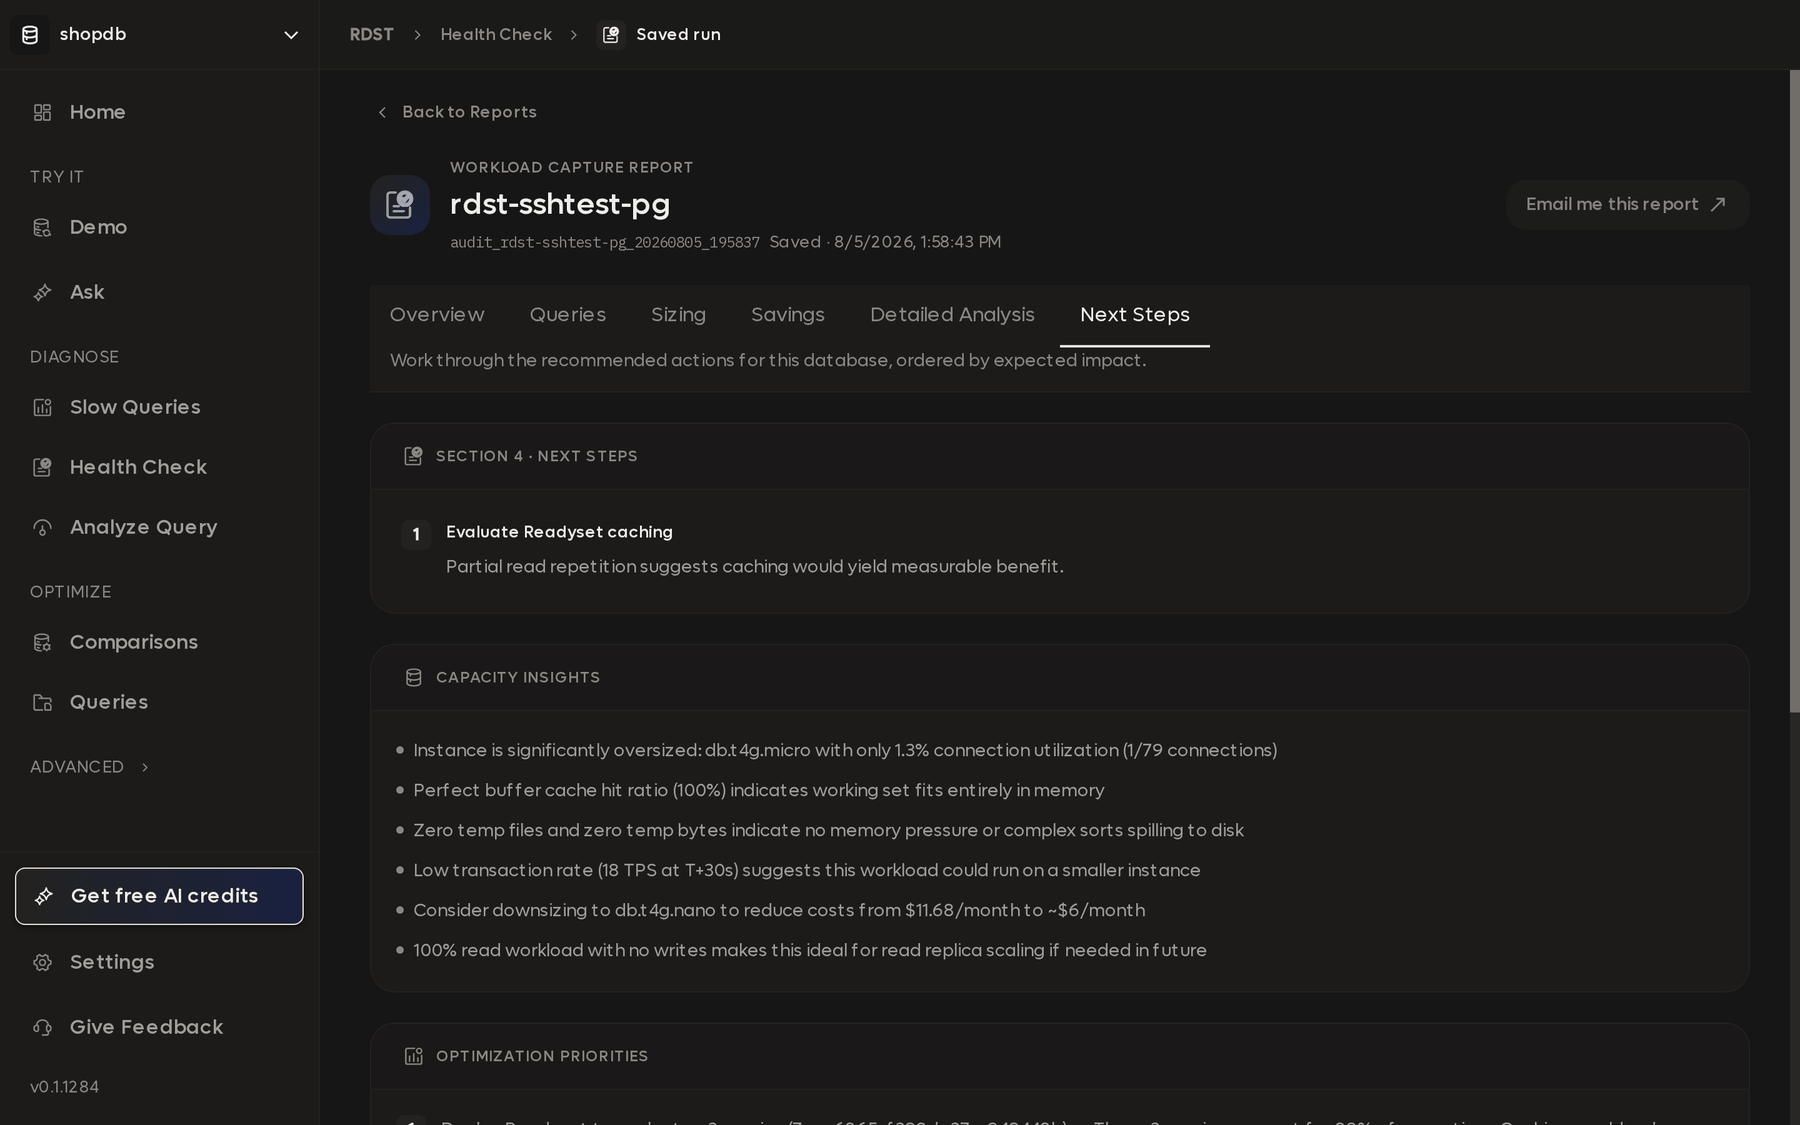Go back via Back to Reports chevron
Viewport: 1800px width, 1125px height.
click(382, 112)
